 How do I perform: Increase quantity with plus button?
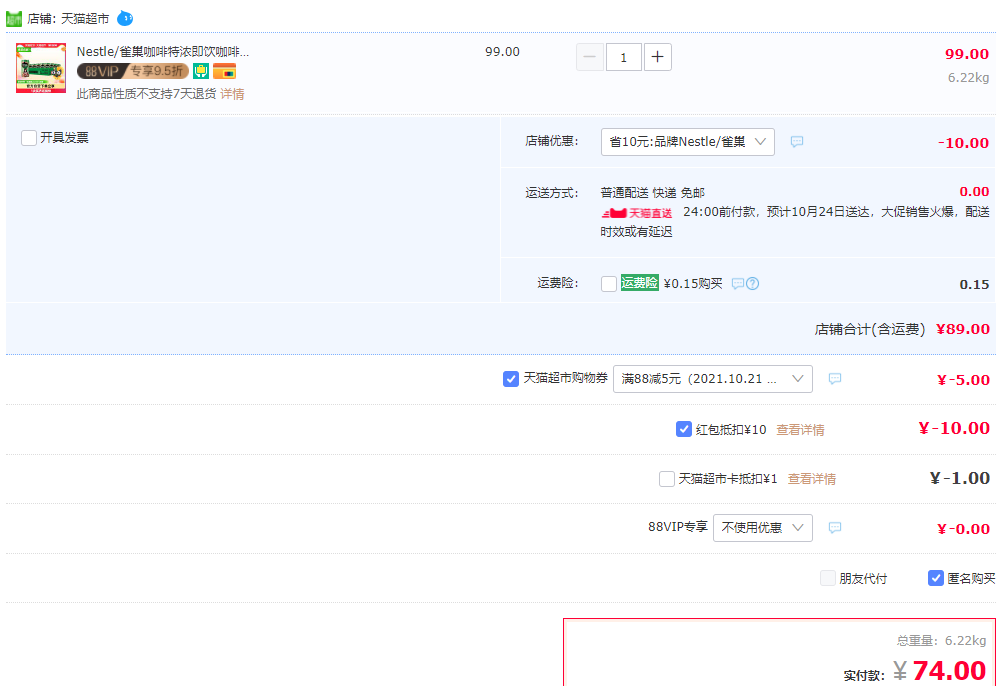click(x=658, y=57)
